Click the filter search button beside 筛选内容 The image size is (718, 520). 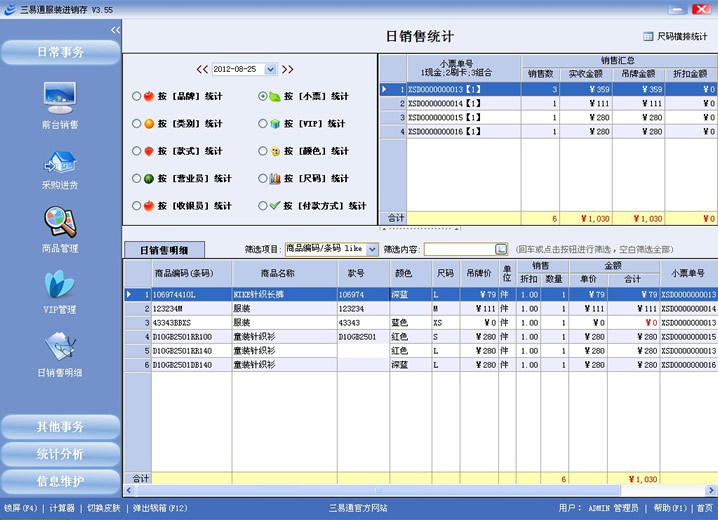pyautogui.click(x=501, y=249)
